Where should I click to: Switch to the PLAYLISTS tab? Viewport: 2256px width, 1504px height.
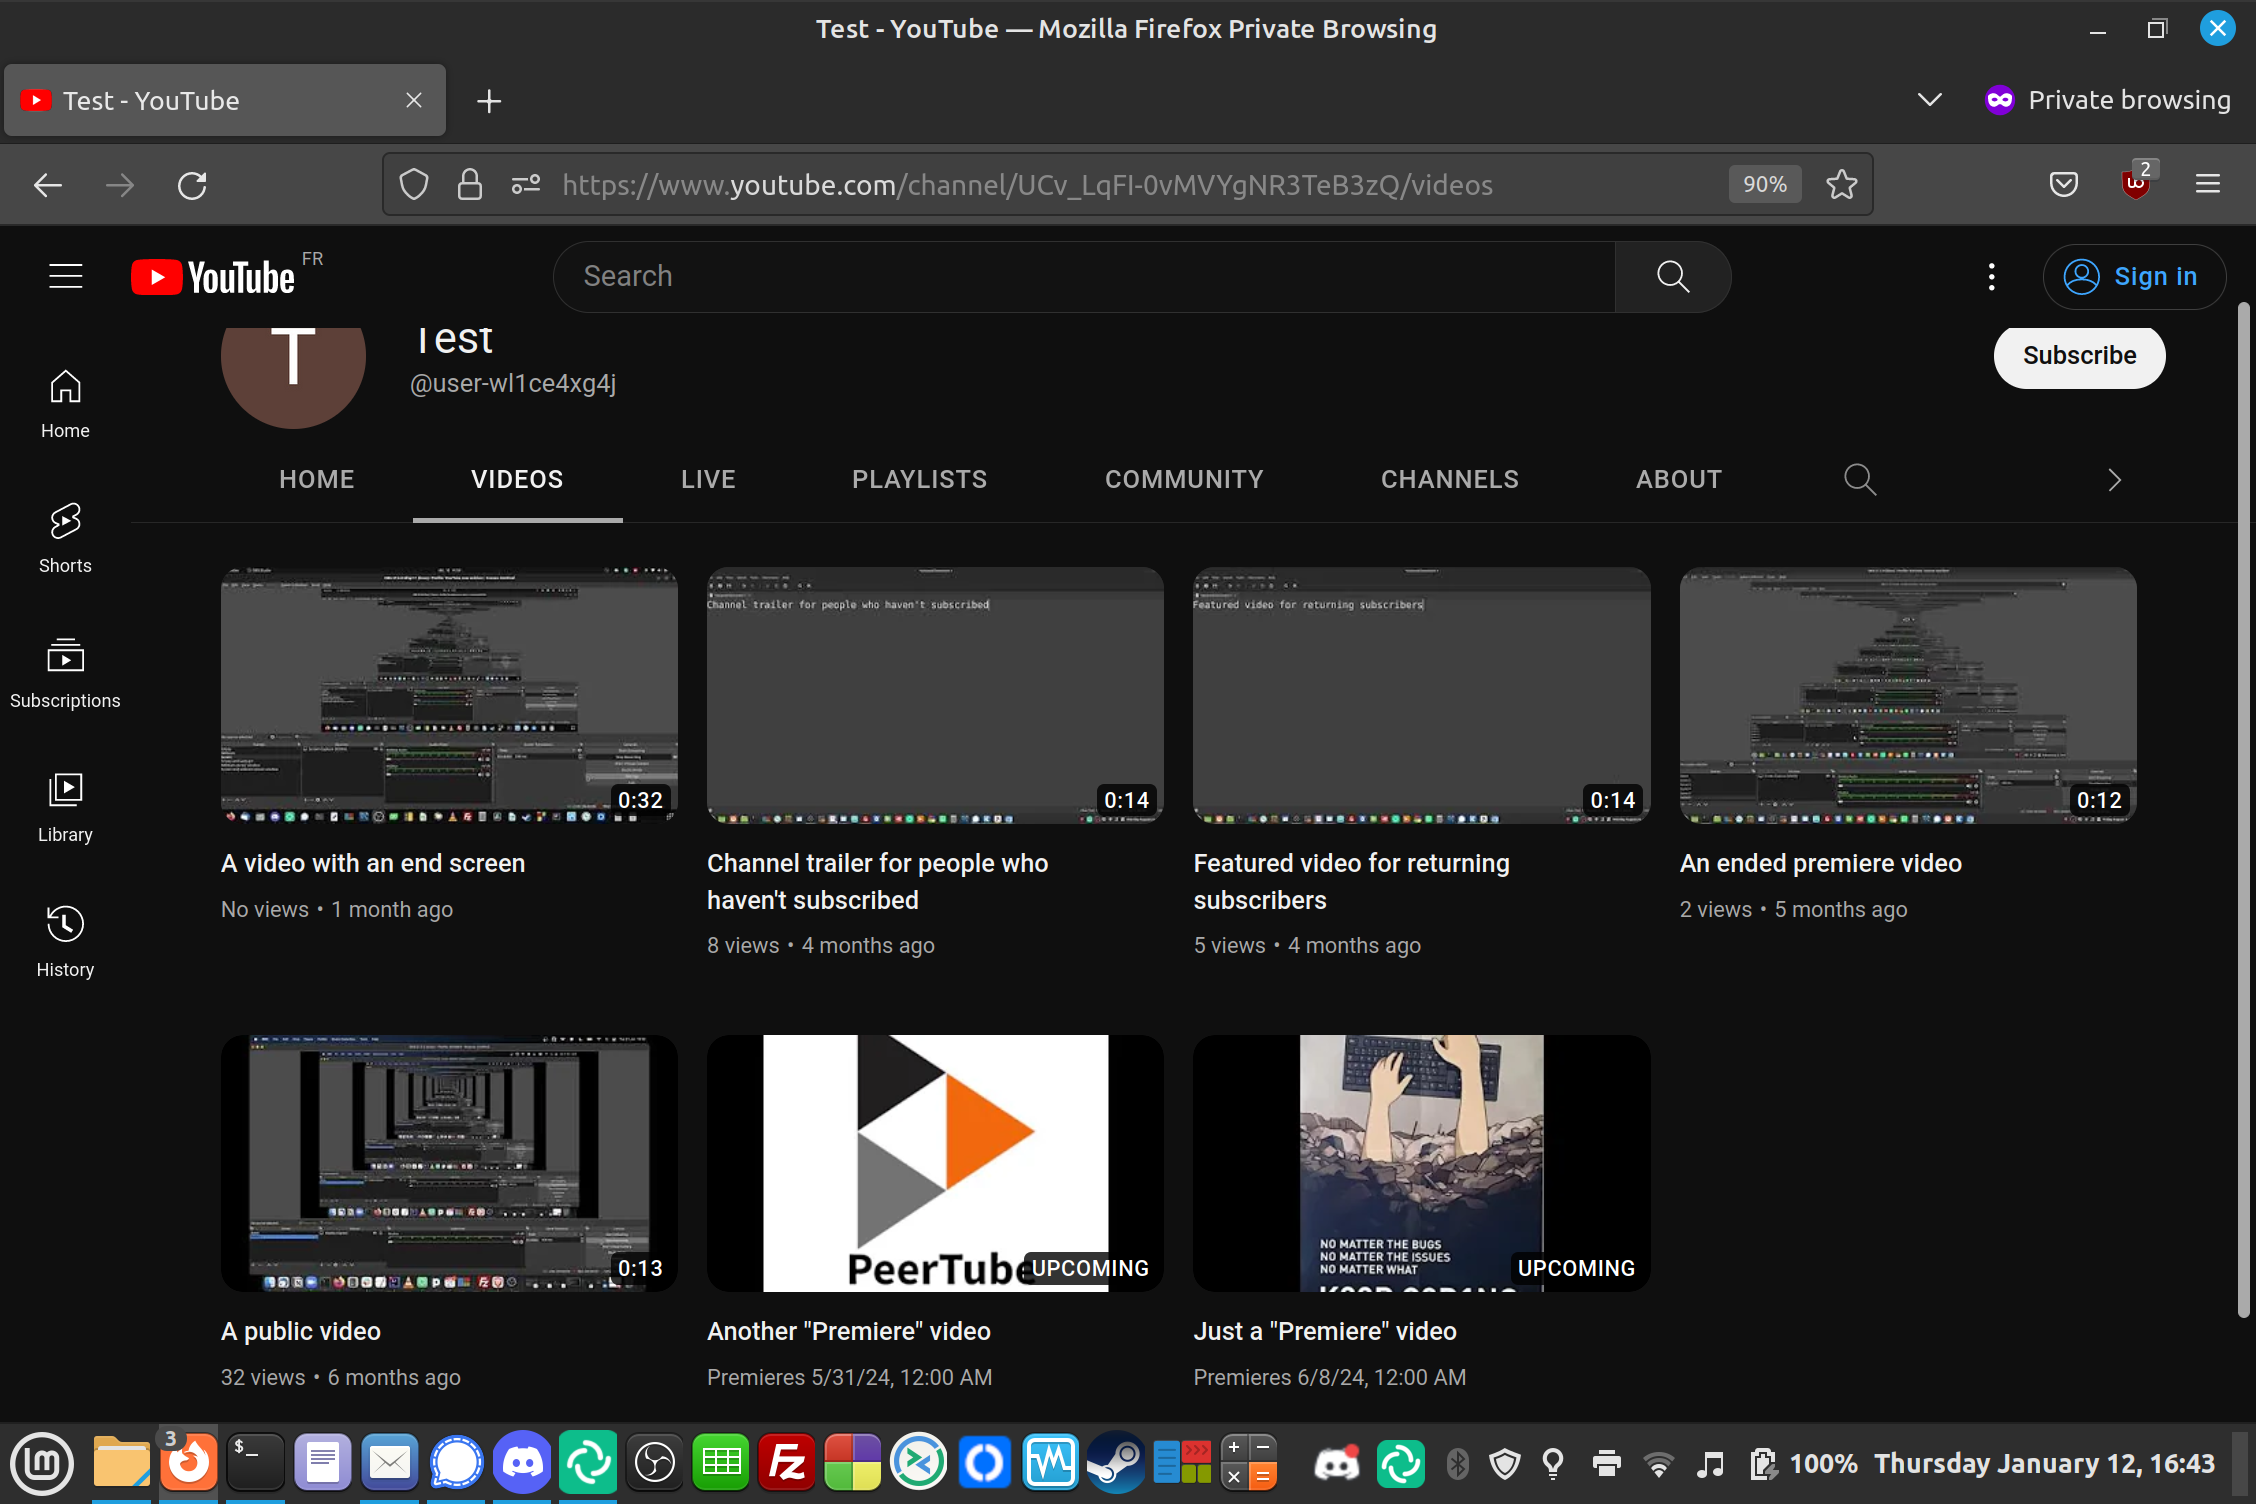coord(919,480)
